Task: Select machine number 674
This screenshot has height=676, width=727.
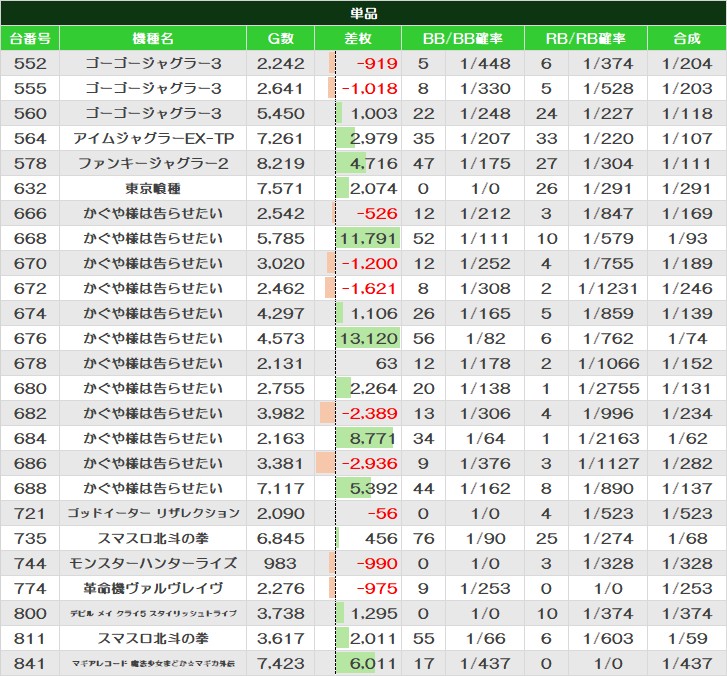Action: (30, 314)
